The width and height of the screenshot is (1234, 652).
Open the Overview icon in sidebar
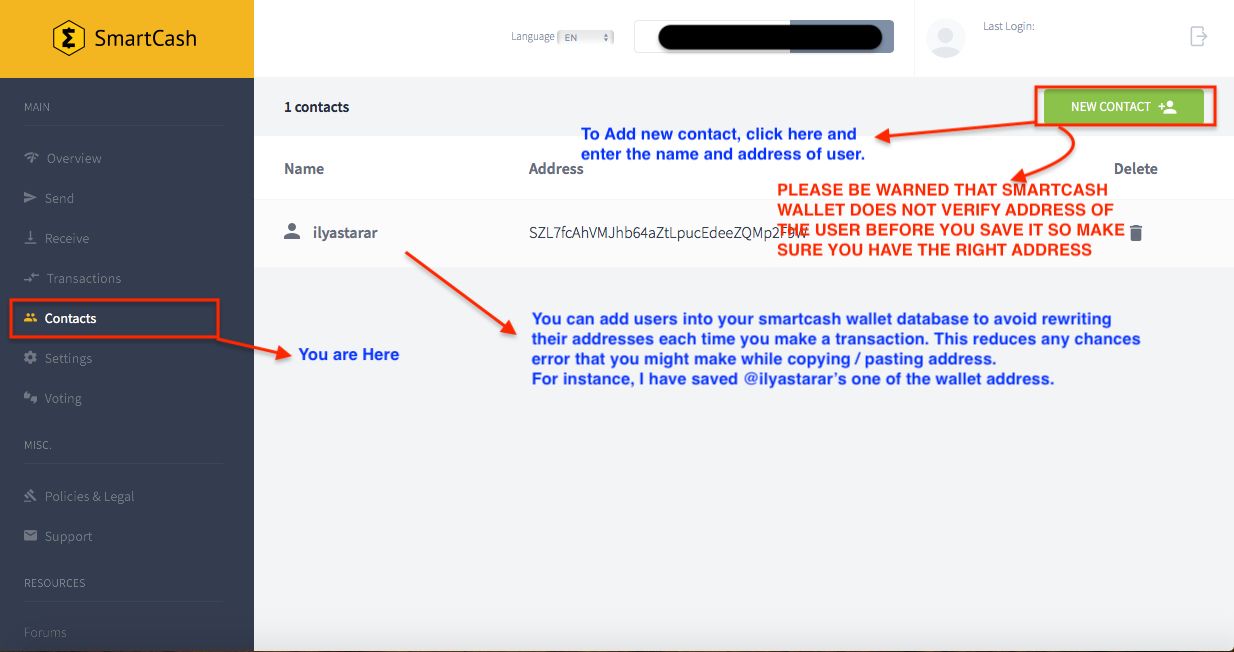(31, 158)
